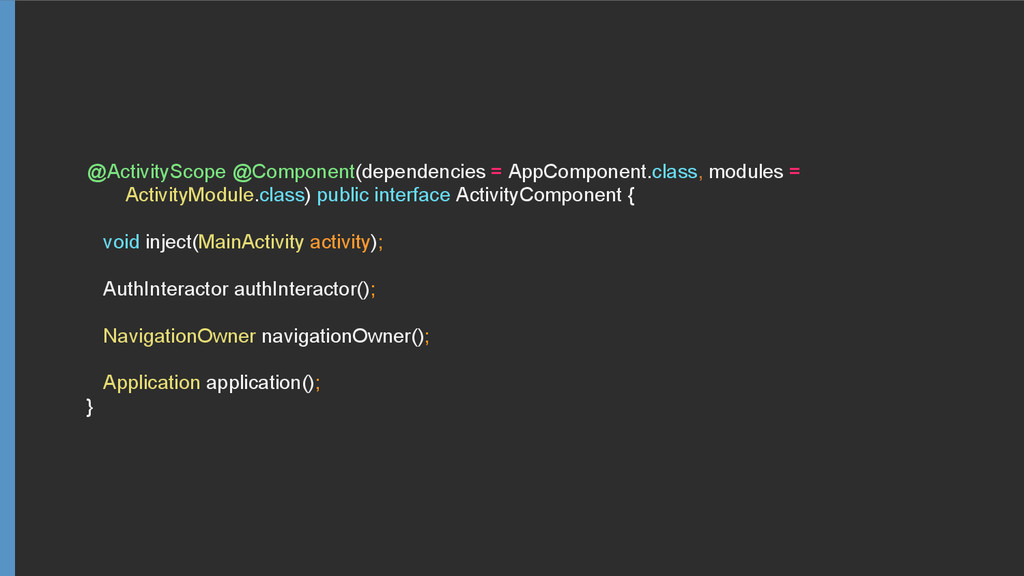This screenshot has width=1024, height=576.
Task: Select the ActivityModule class name
Action: point(188,195)
